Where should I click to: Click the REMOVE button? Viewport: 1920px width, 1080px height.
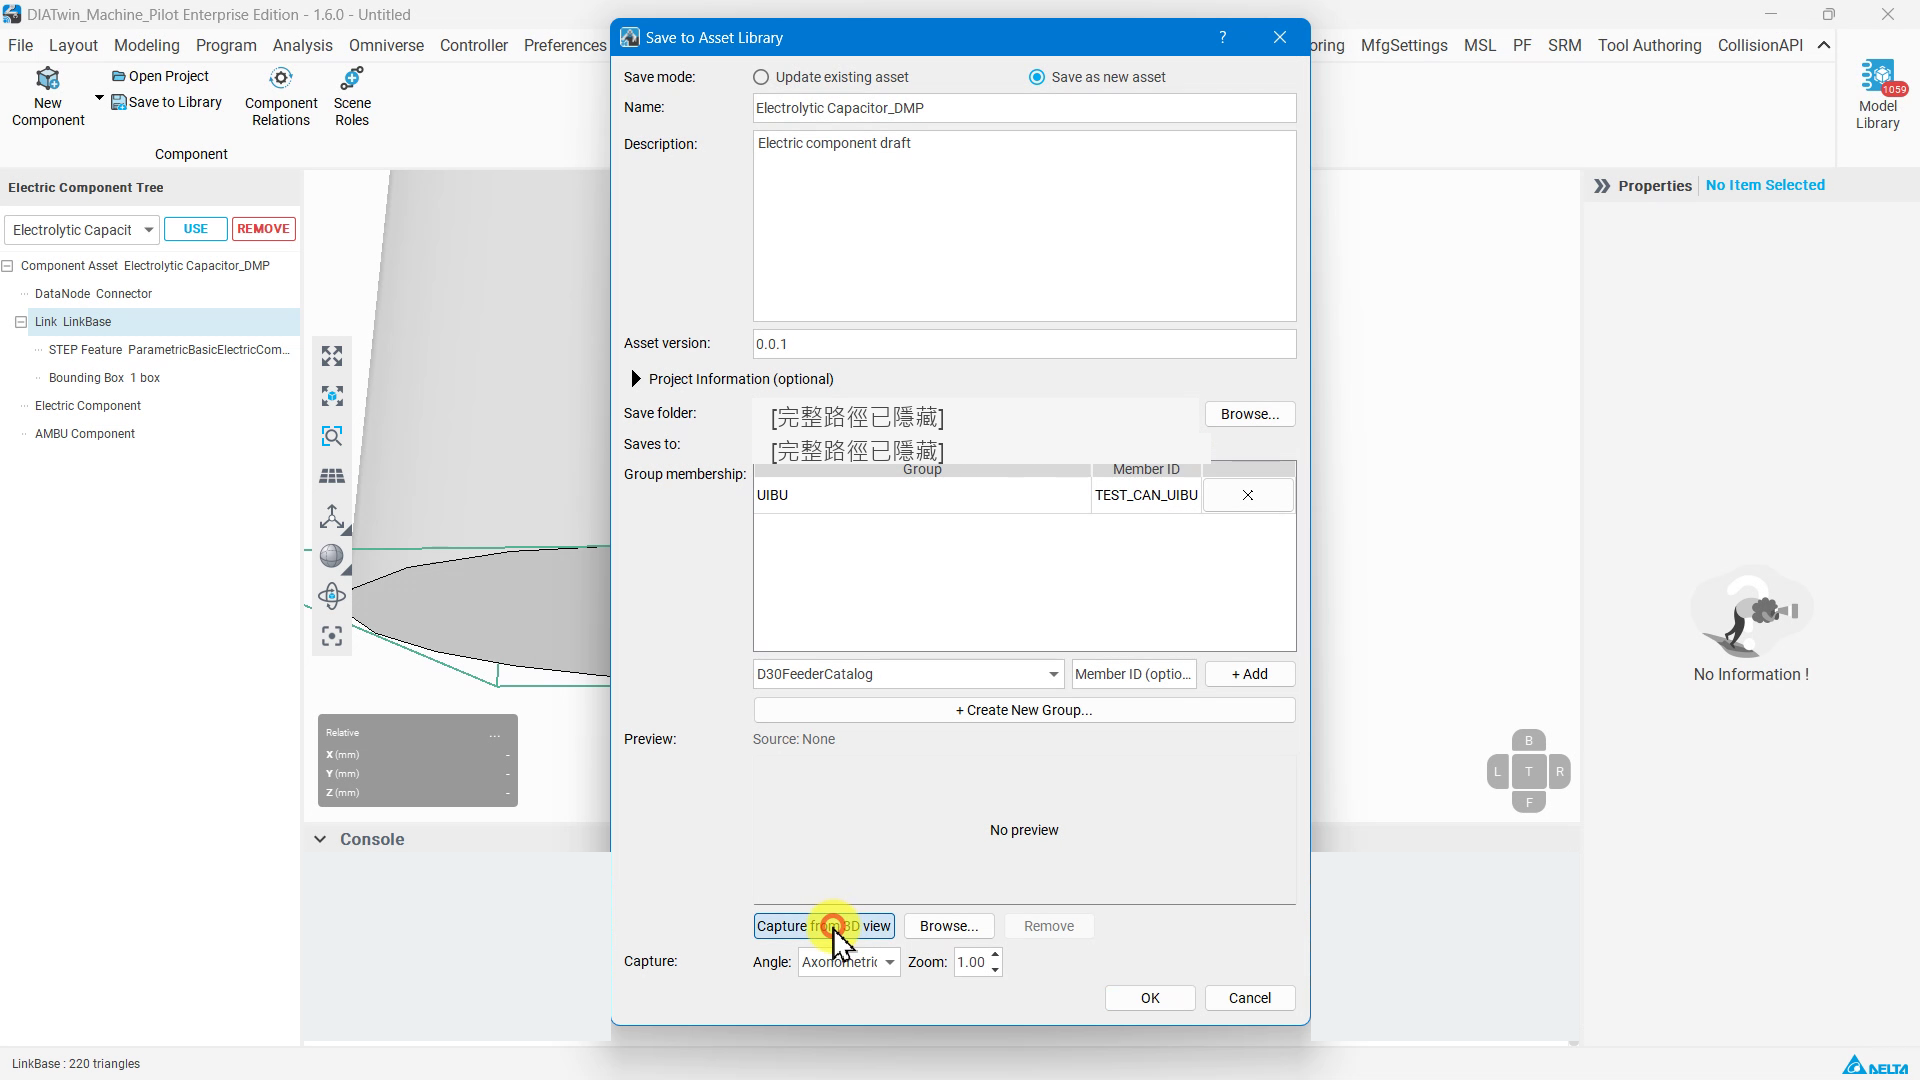264,229
